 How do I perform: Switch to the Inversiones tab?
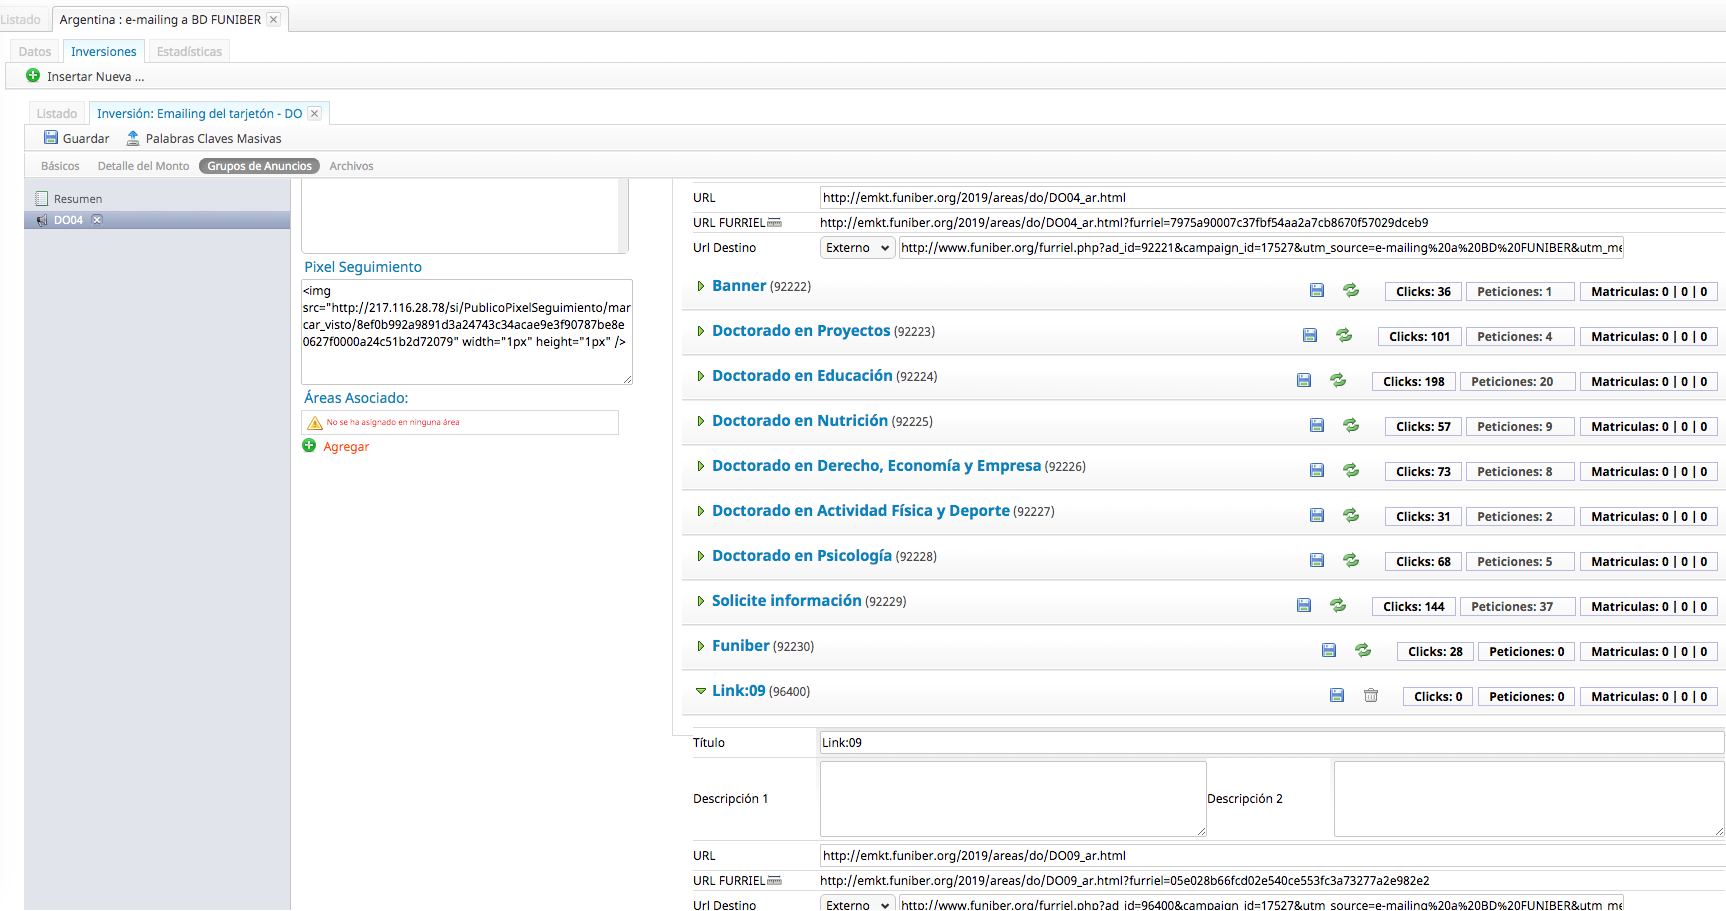point(104,51)
